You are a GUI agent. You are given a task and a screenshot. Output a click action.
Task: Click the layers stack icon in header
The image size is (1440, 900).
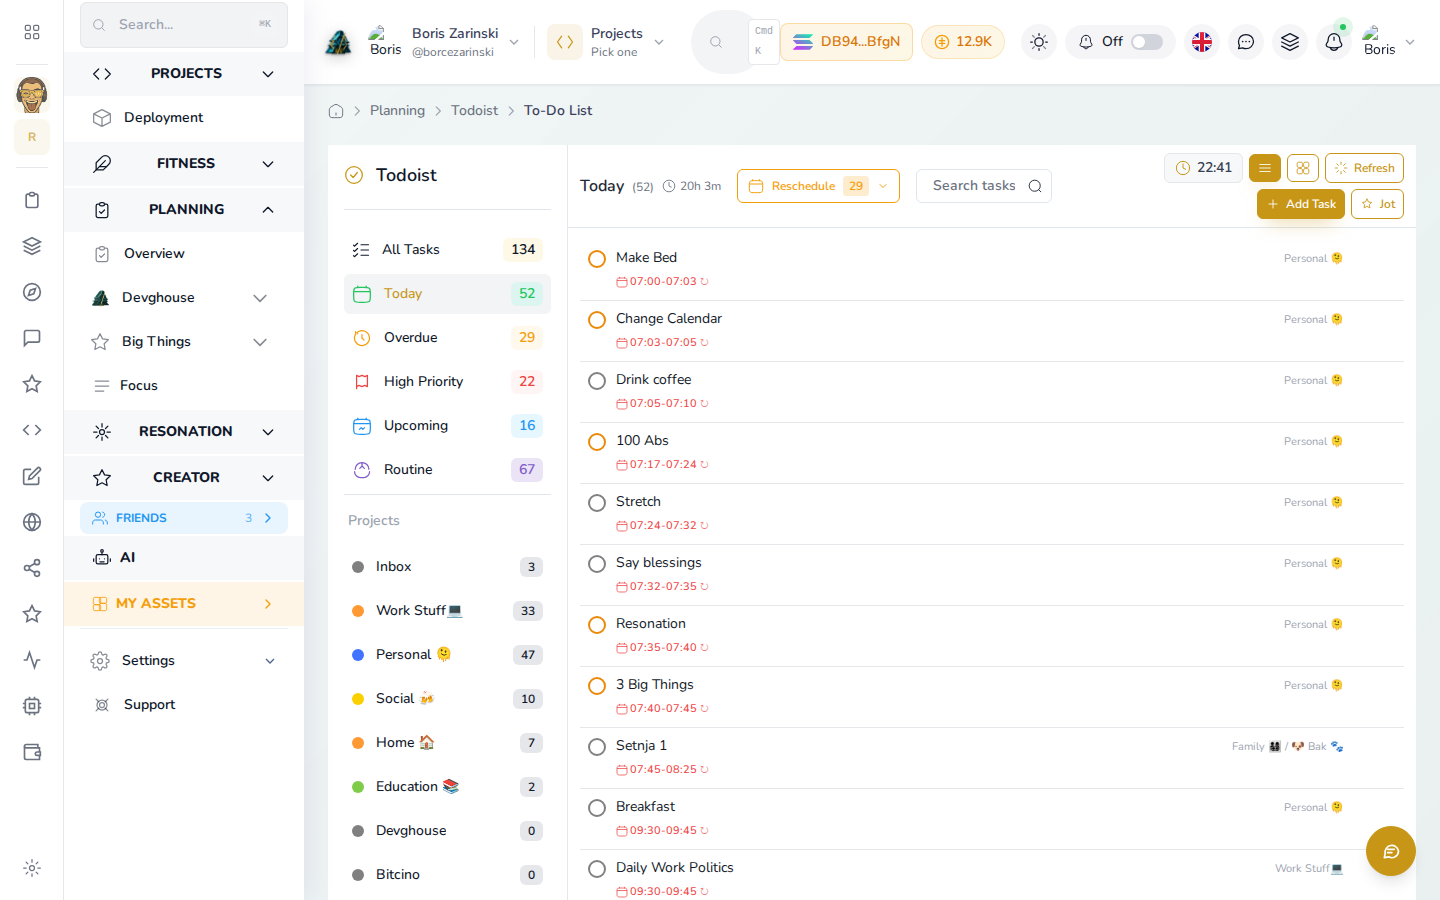click(x=1290, y=42)
